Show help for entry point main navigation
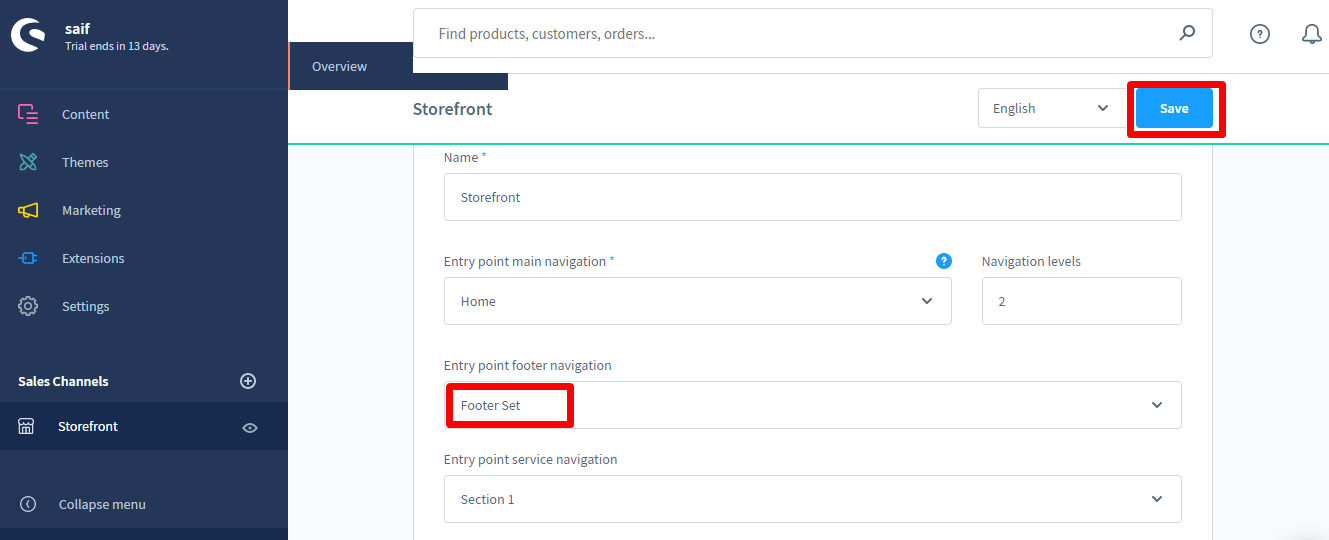 tap(943, 261)
